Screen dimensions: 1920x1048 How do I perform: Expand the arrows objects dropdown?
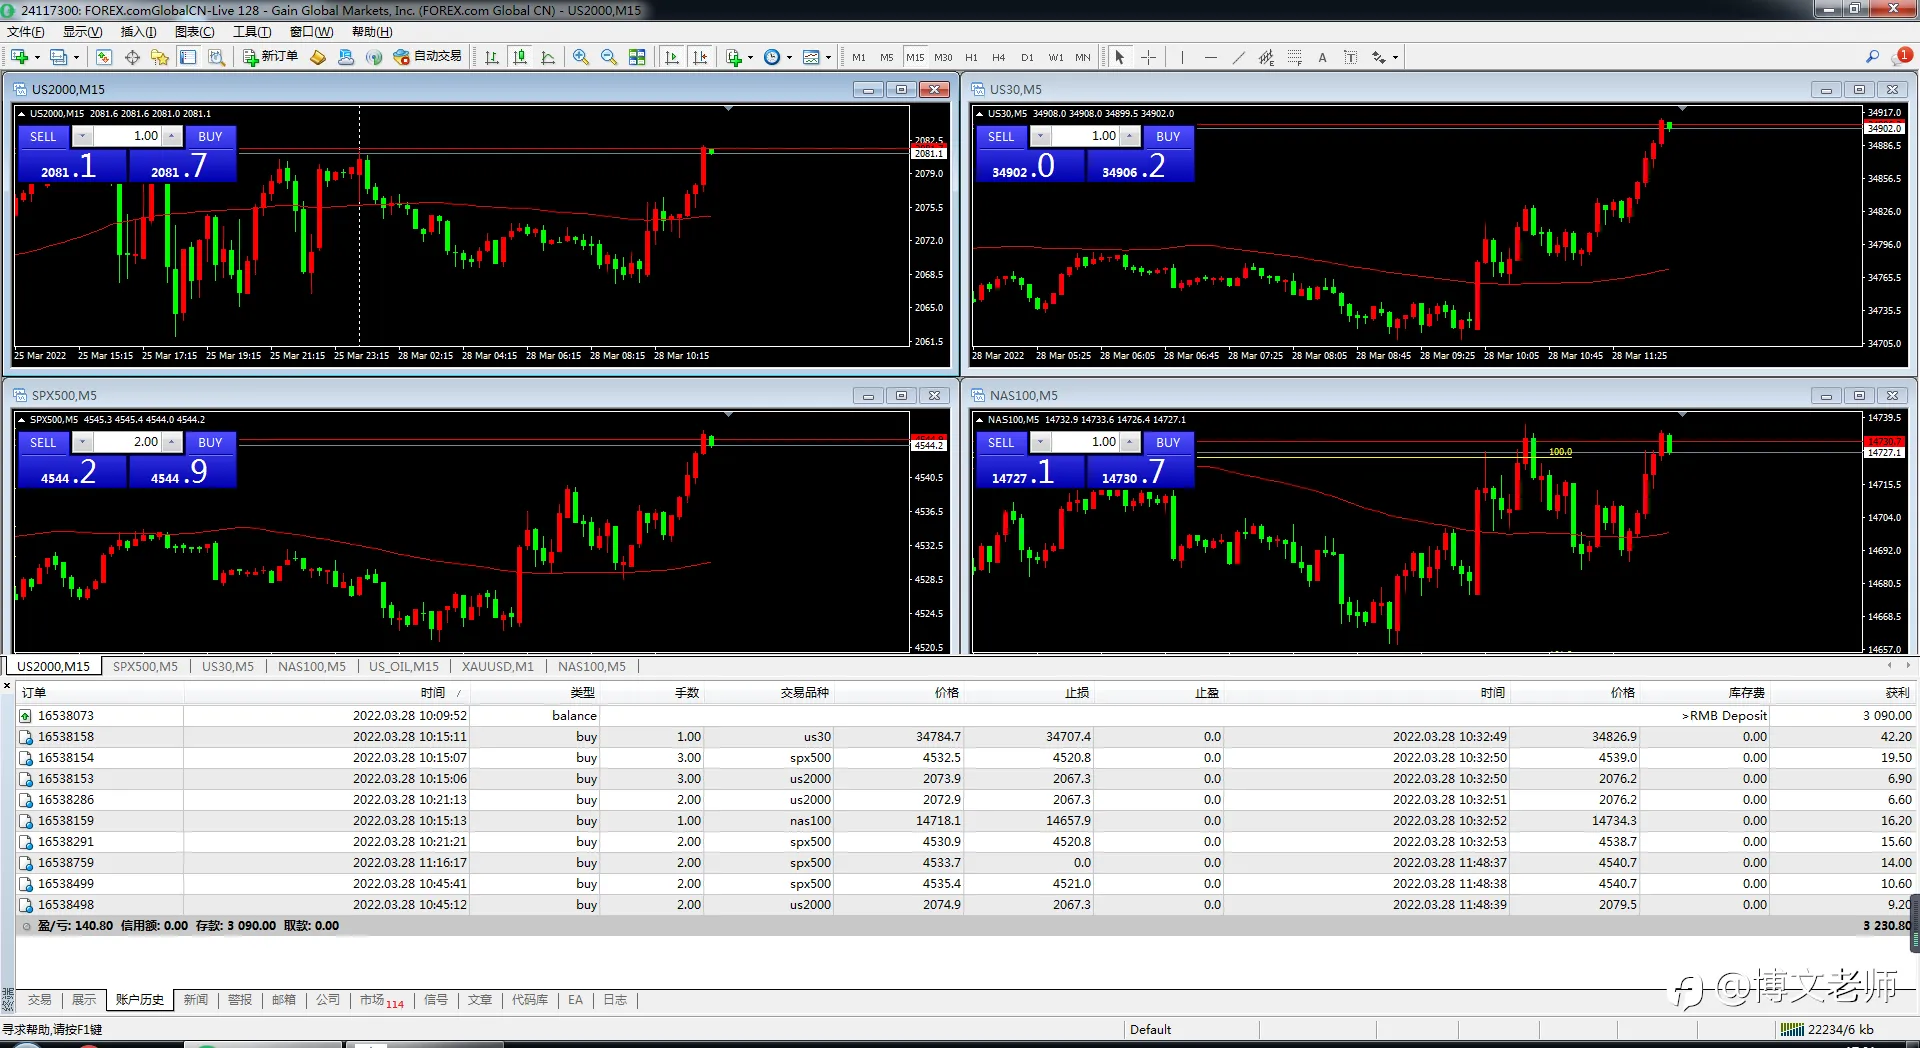(1395, 57)
